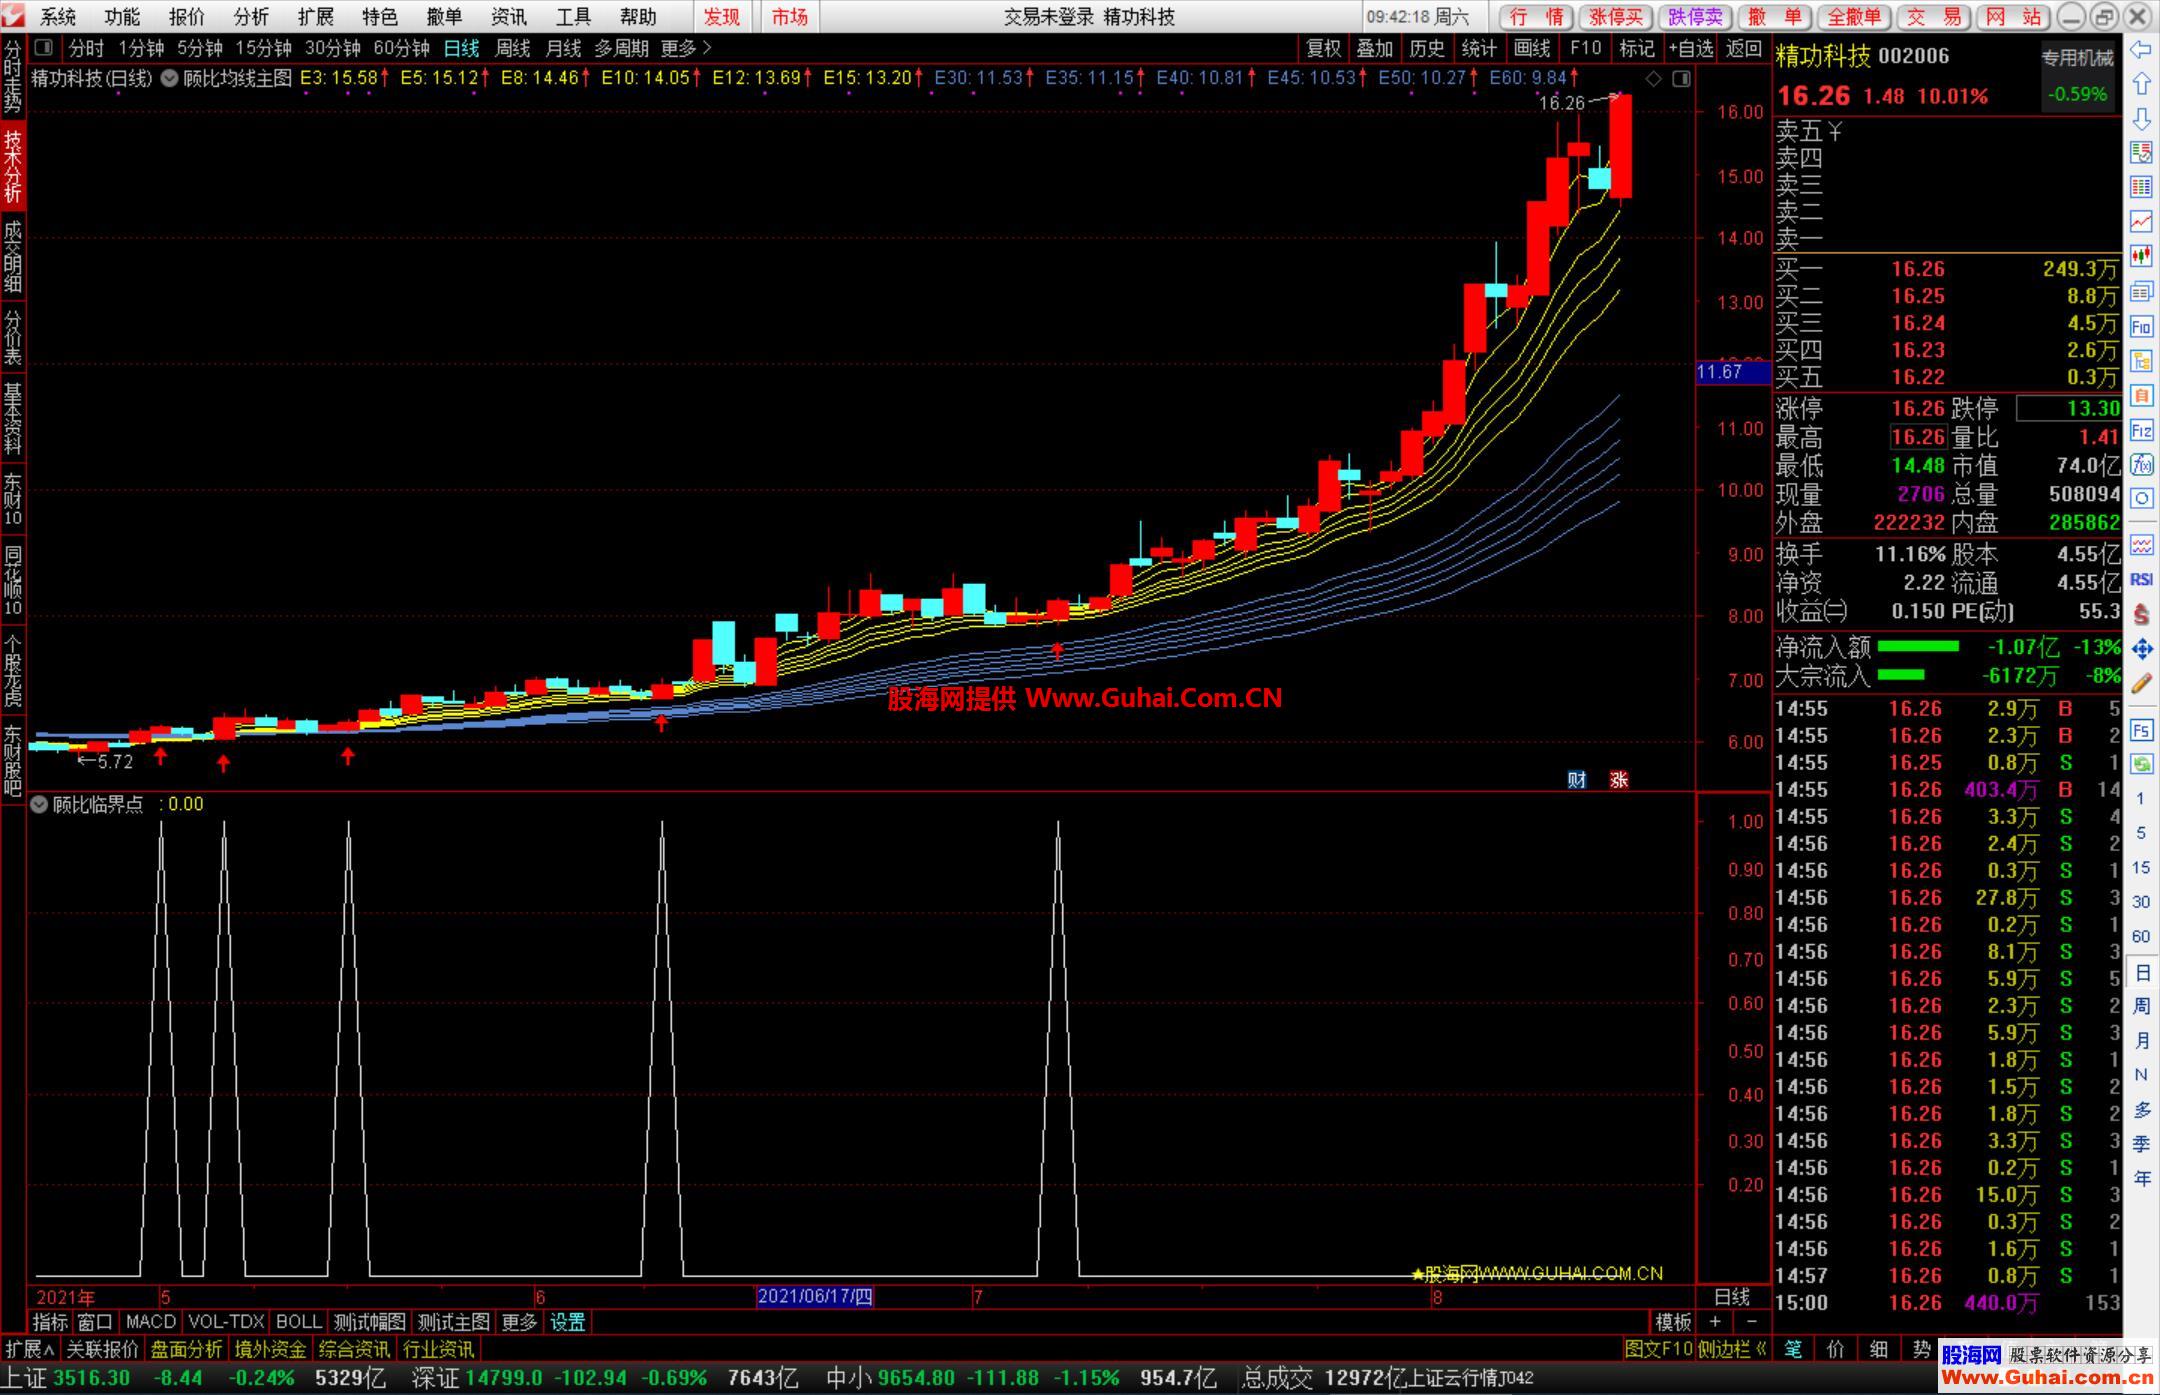Expand the 更多 period options
This screenshot has height=1395, width=2160.
(x=686, y=48)
